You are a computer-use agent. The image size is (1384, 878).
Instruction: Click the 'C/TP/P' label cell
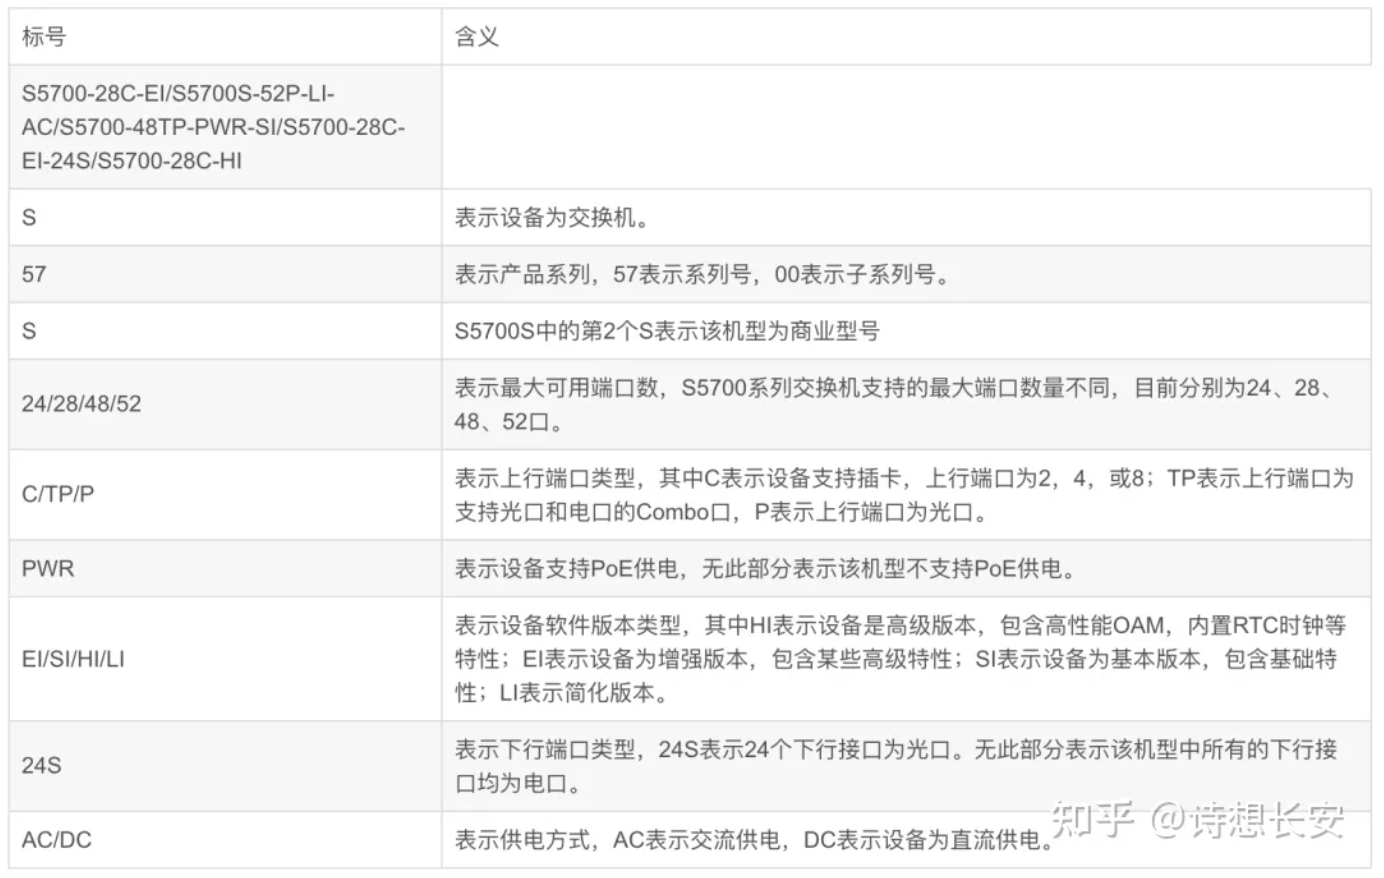coord(225,494)
